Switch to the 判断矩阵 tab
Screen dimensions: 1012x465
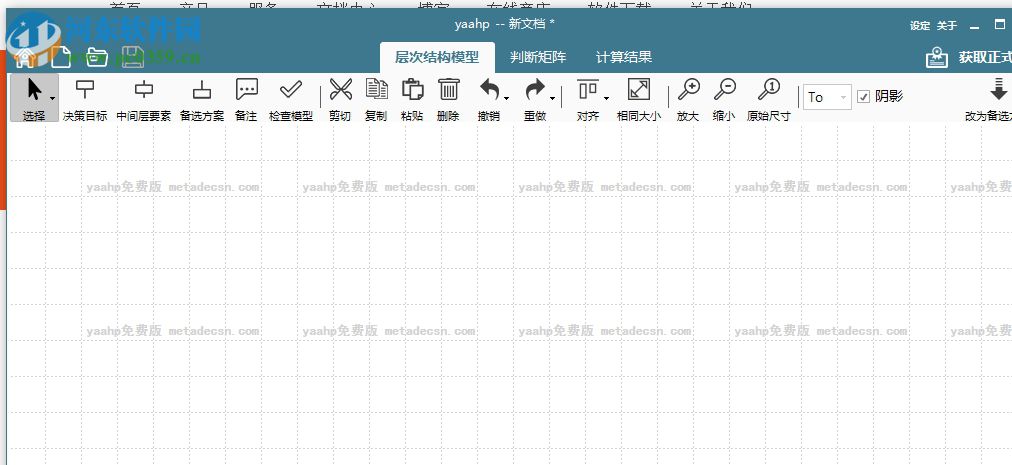(538, 57)
